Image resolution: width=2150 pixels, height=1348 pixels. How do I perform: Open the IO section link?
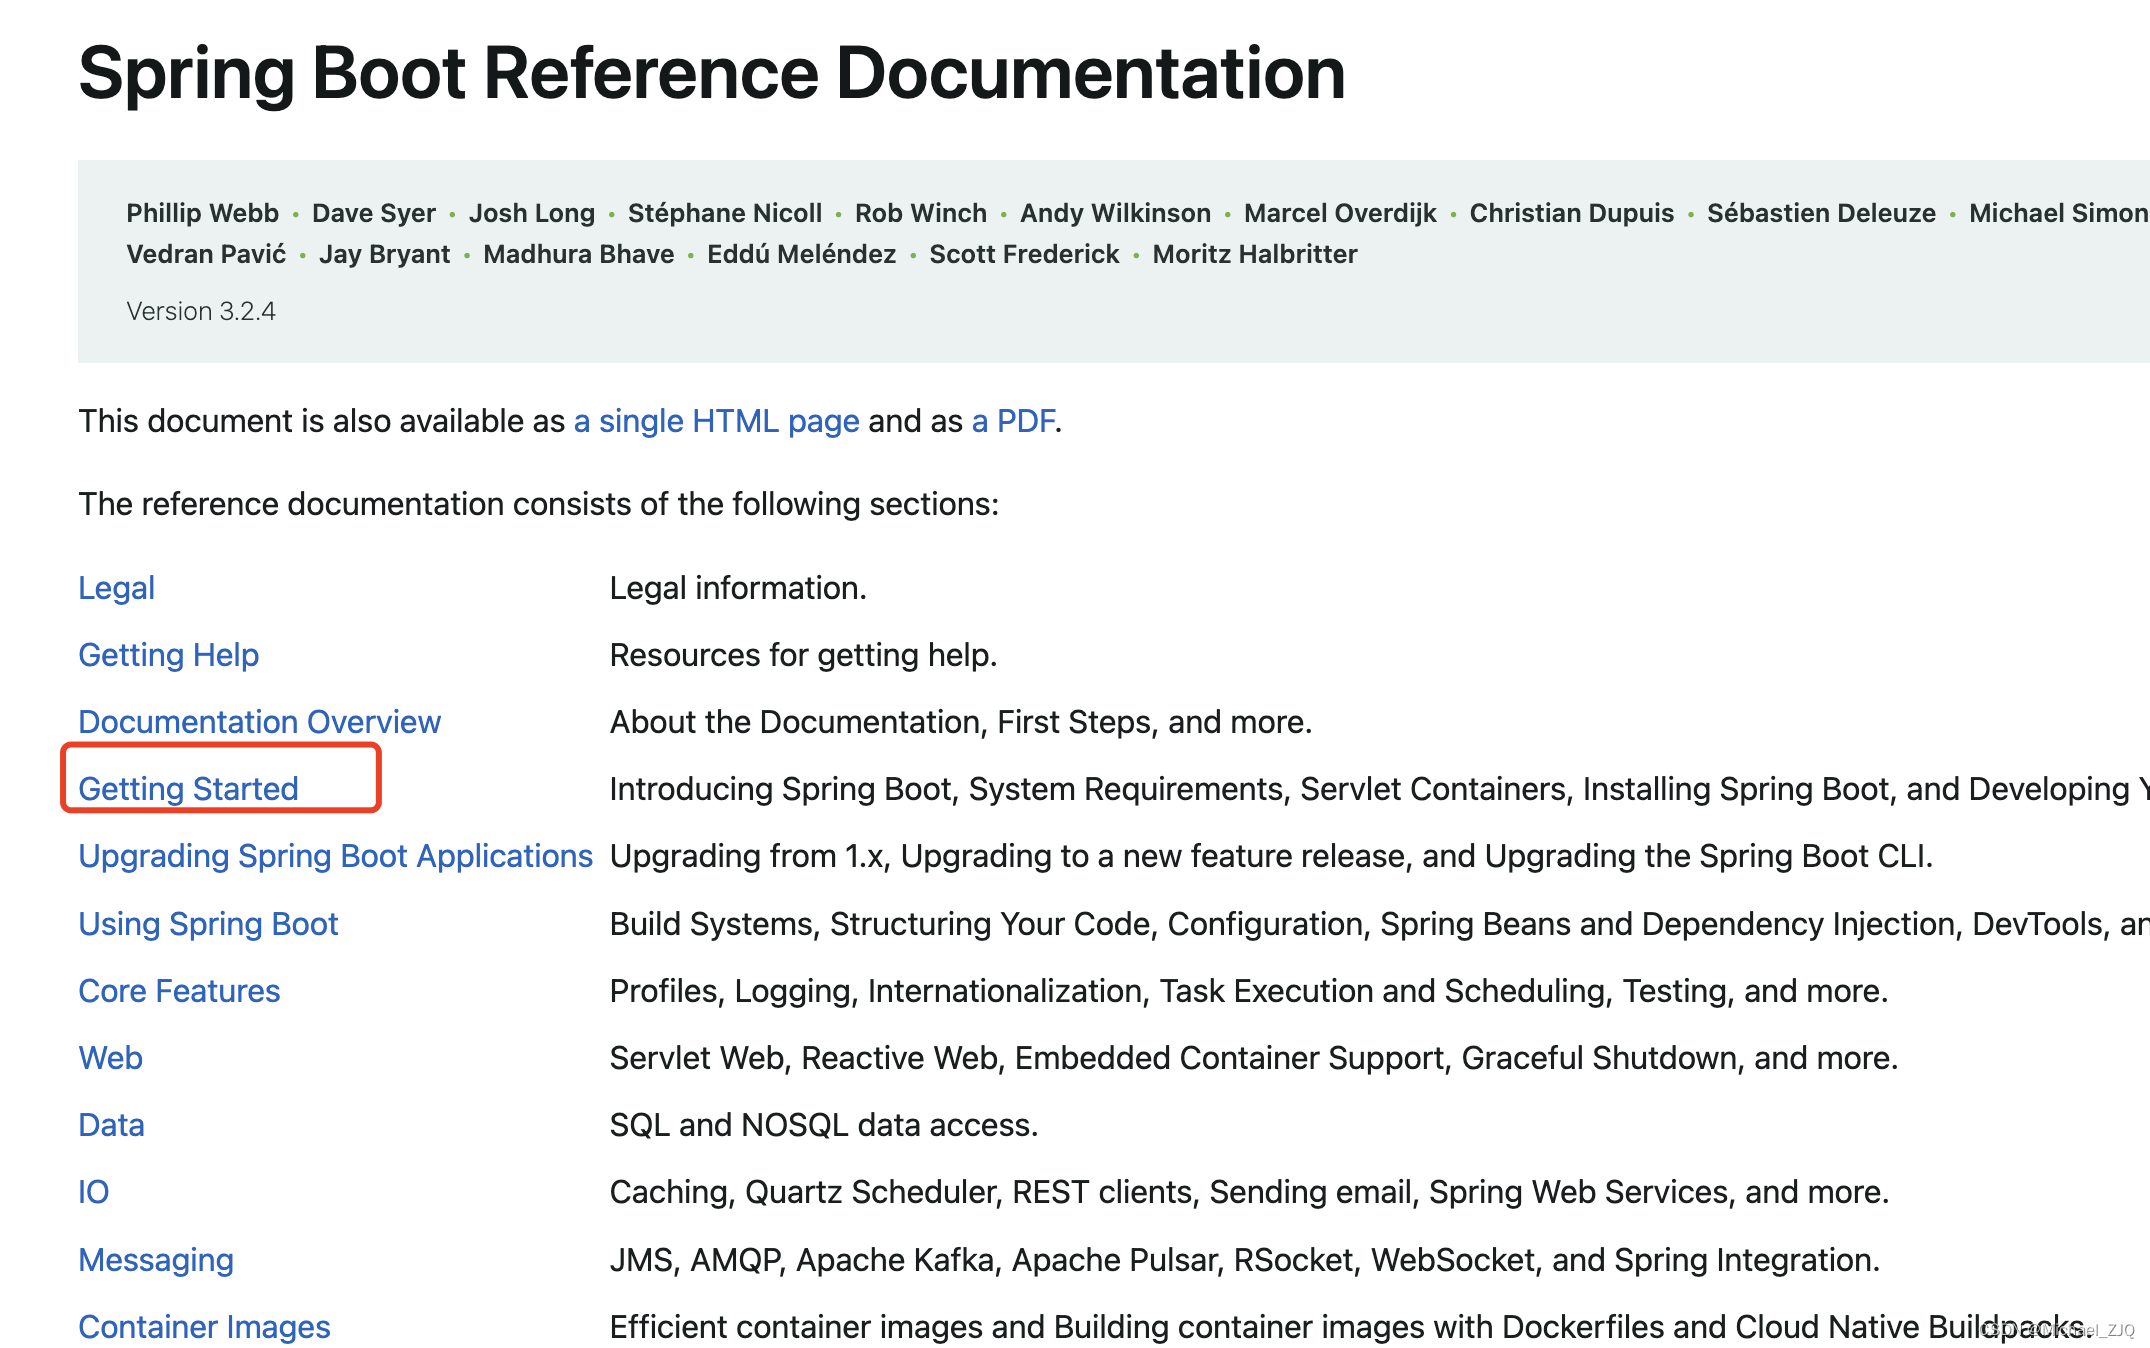click(93, 1192)
